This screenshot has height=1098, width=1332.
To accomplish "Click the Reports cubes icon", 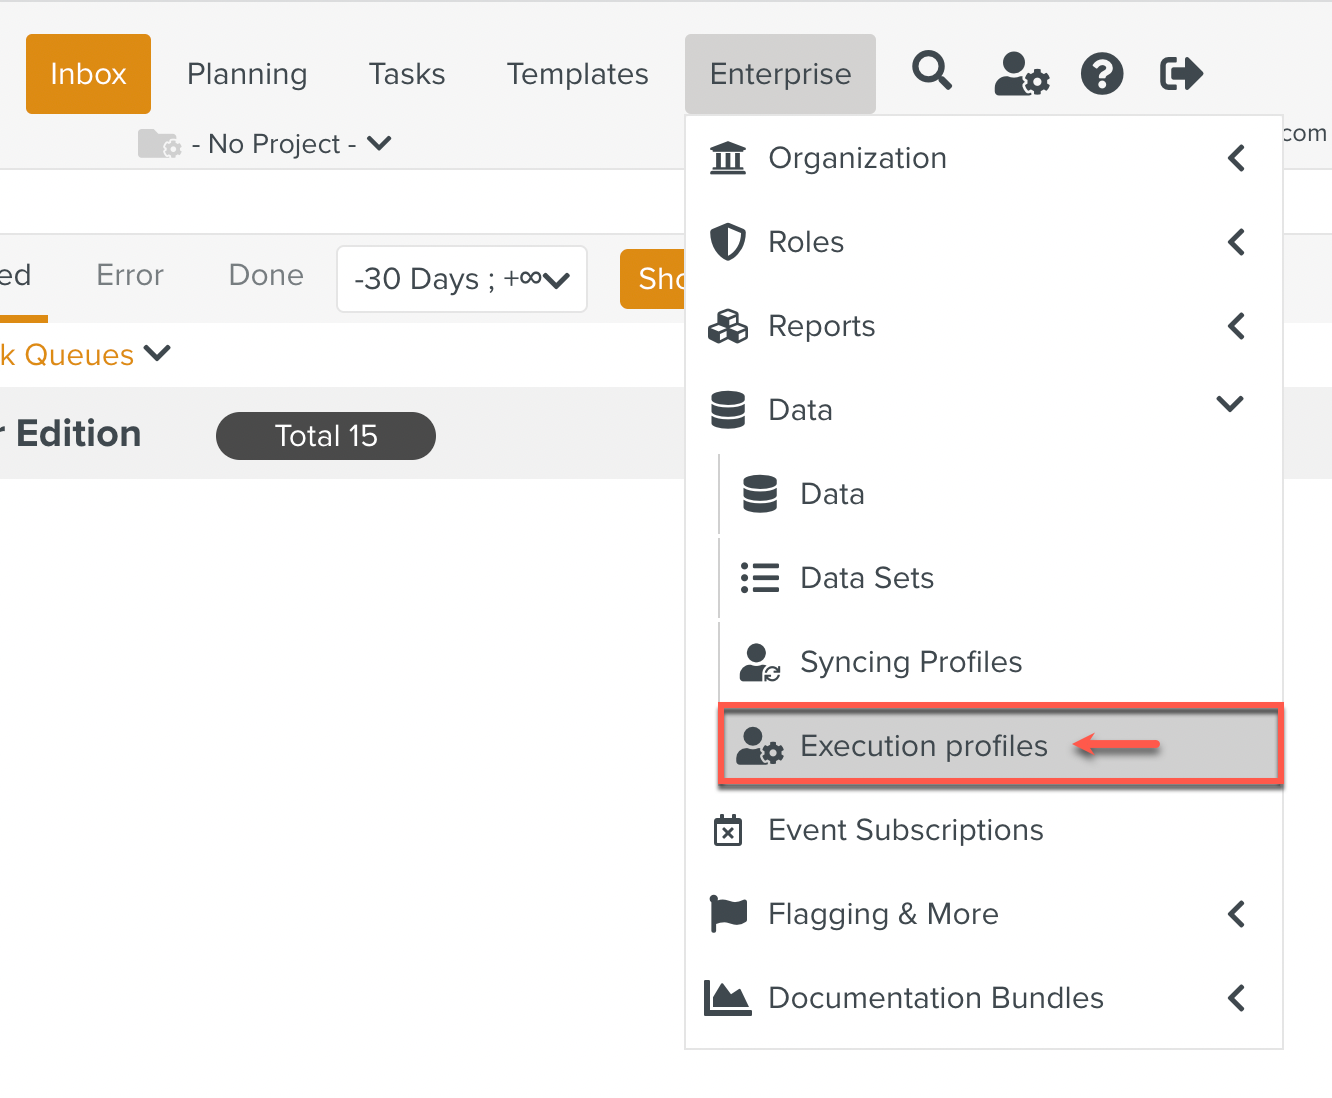I will coord(727,326).
